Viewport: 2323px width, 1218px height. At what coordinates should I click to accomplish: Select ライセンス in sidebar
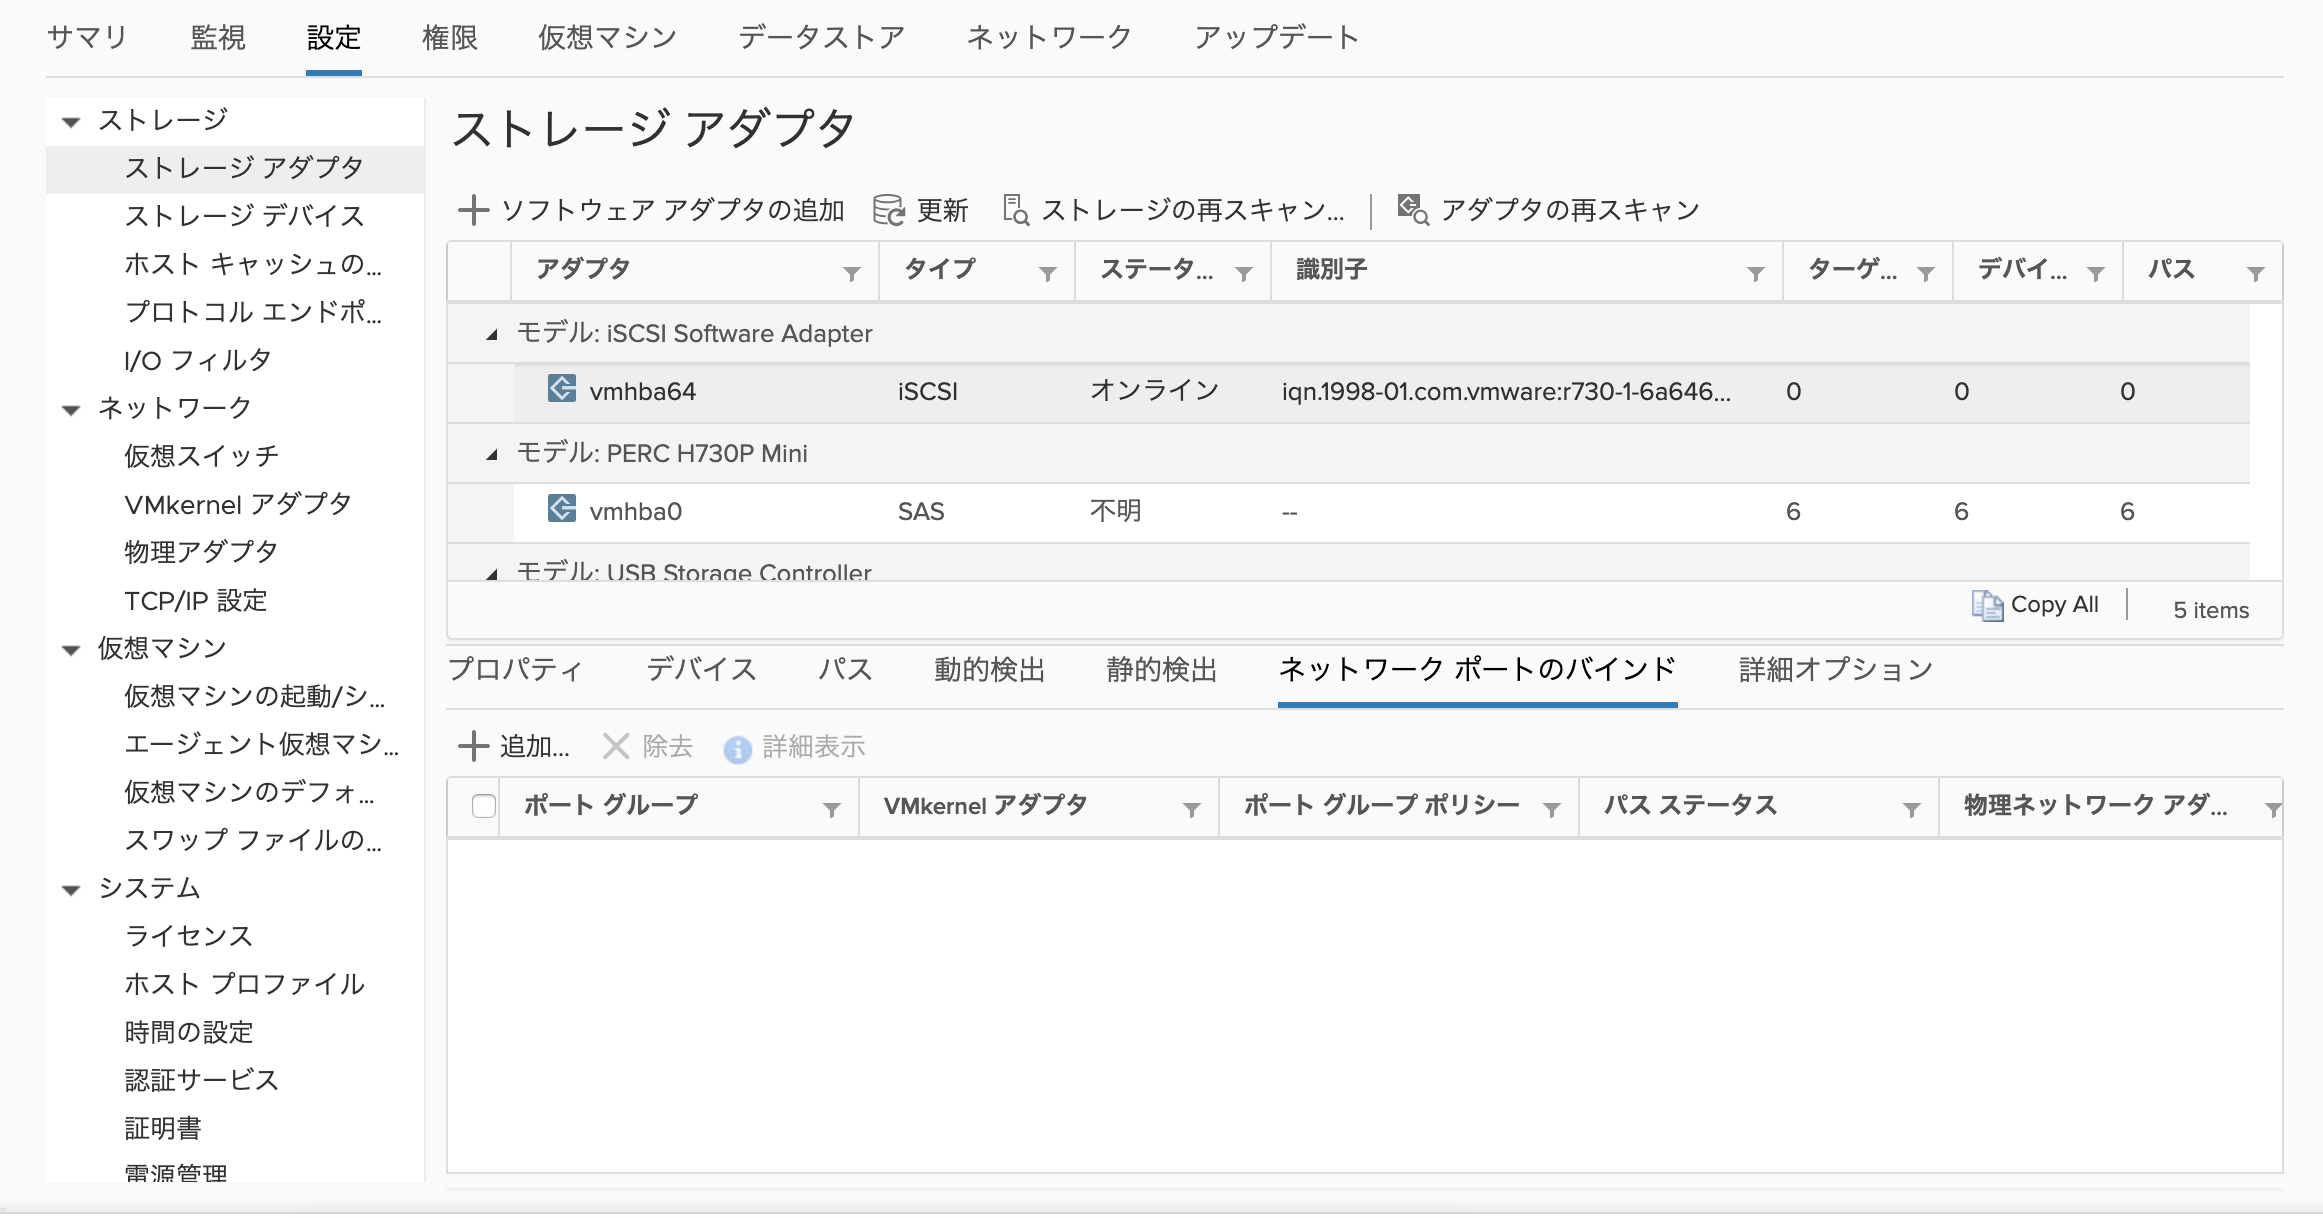point(189,936)
